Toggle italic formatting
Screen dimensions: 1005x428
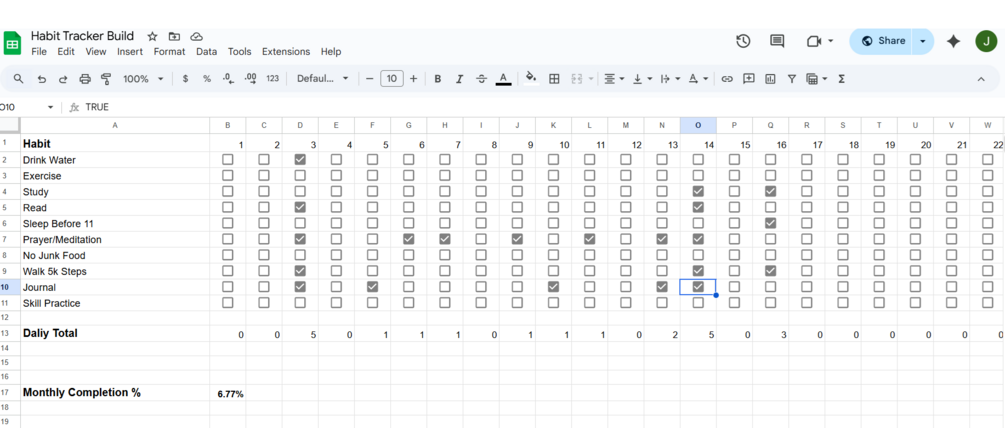click(459, 79)
